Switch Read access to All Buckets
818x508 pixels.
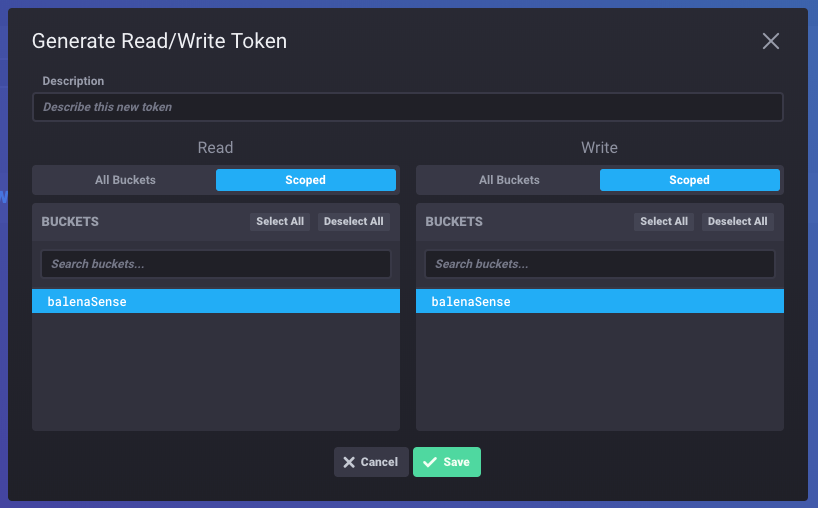click(125, 180)
